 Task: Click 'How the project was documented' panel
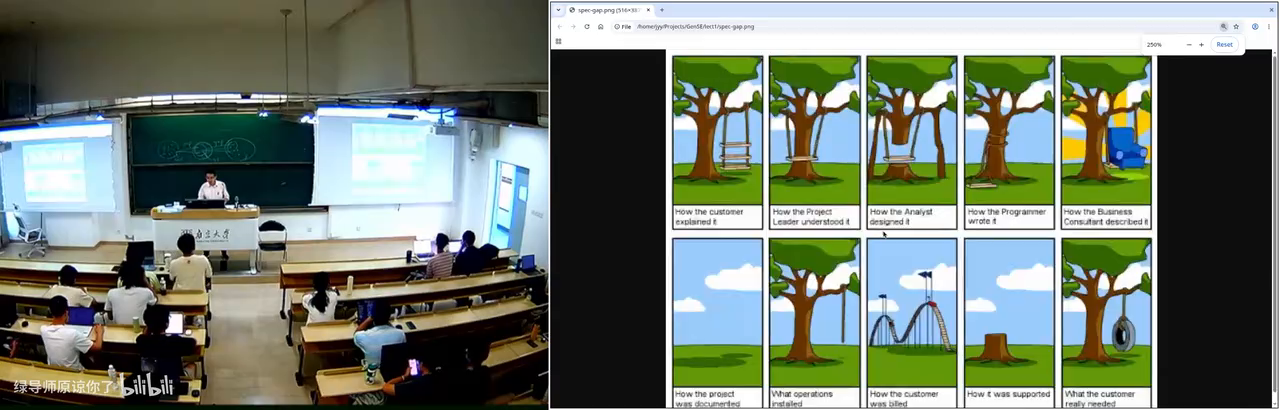717,322
